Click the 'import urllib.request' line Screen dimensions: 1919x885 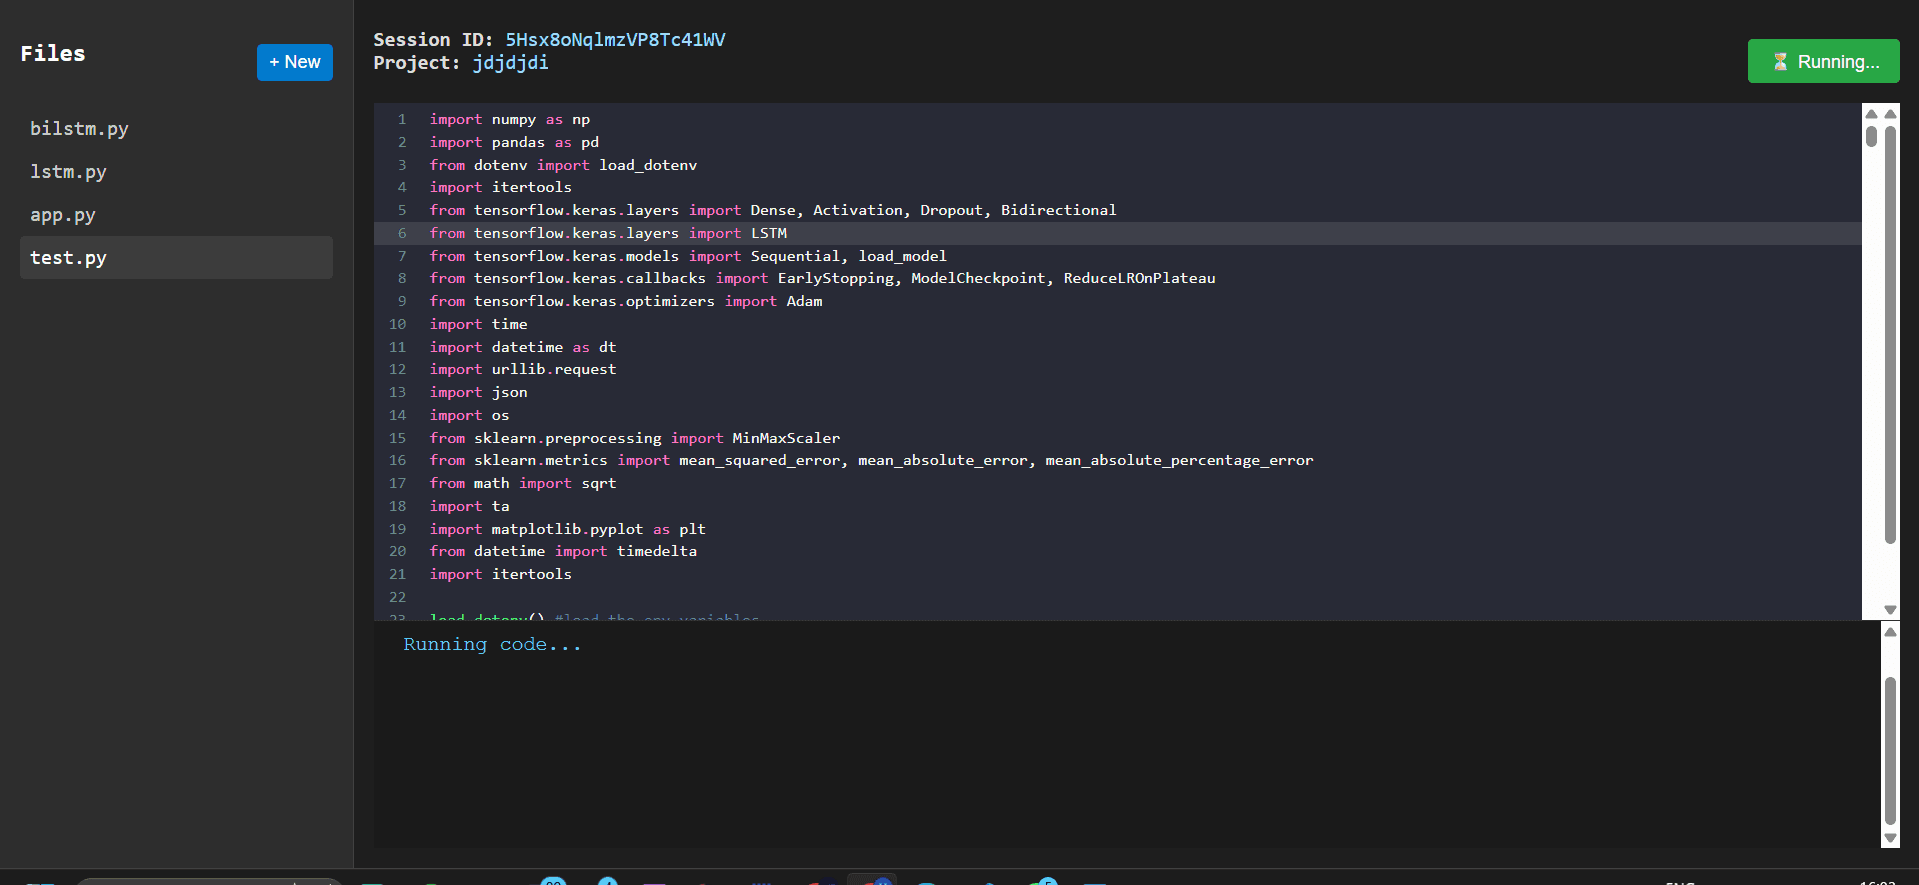click(523, 369)
